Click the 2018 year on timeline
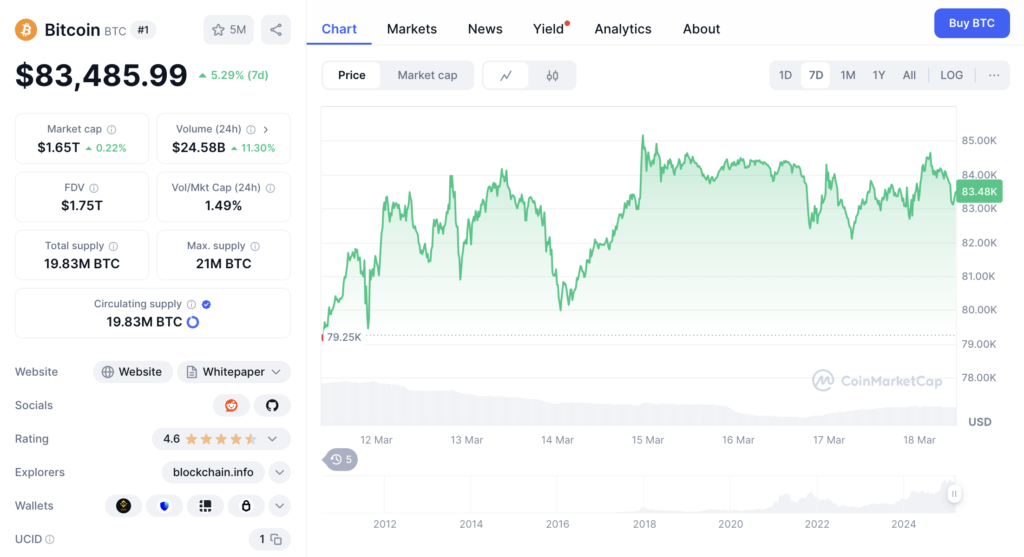 pos(644,524)
